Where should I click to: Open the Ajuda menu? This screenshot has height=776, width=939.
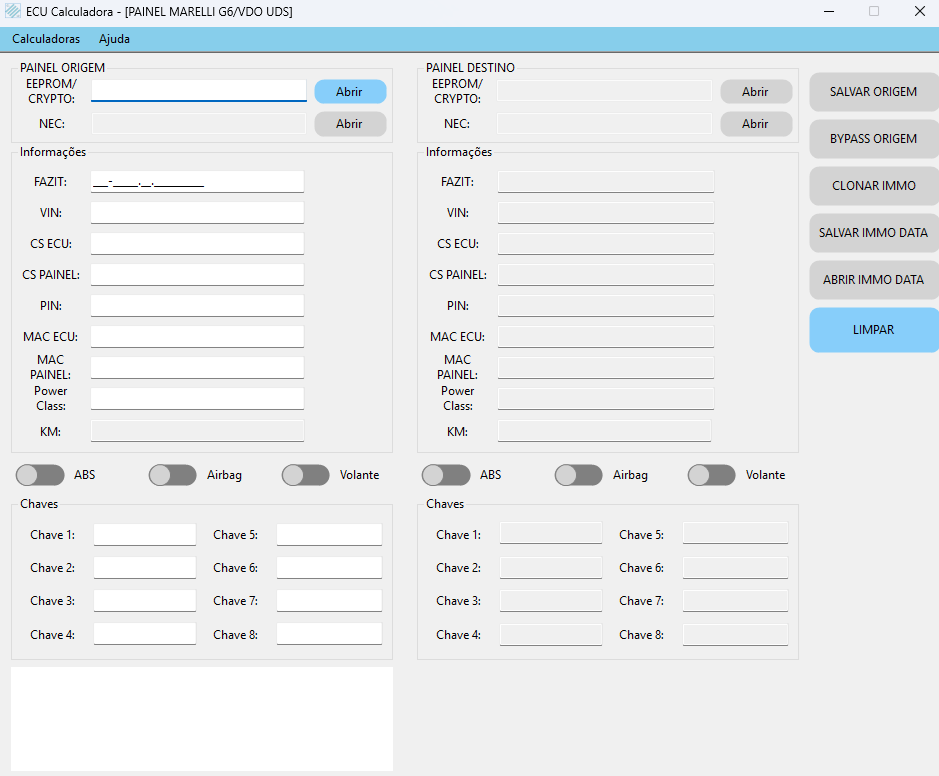coord(114,39)
